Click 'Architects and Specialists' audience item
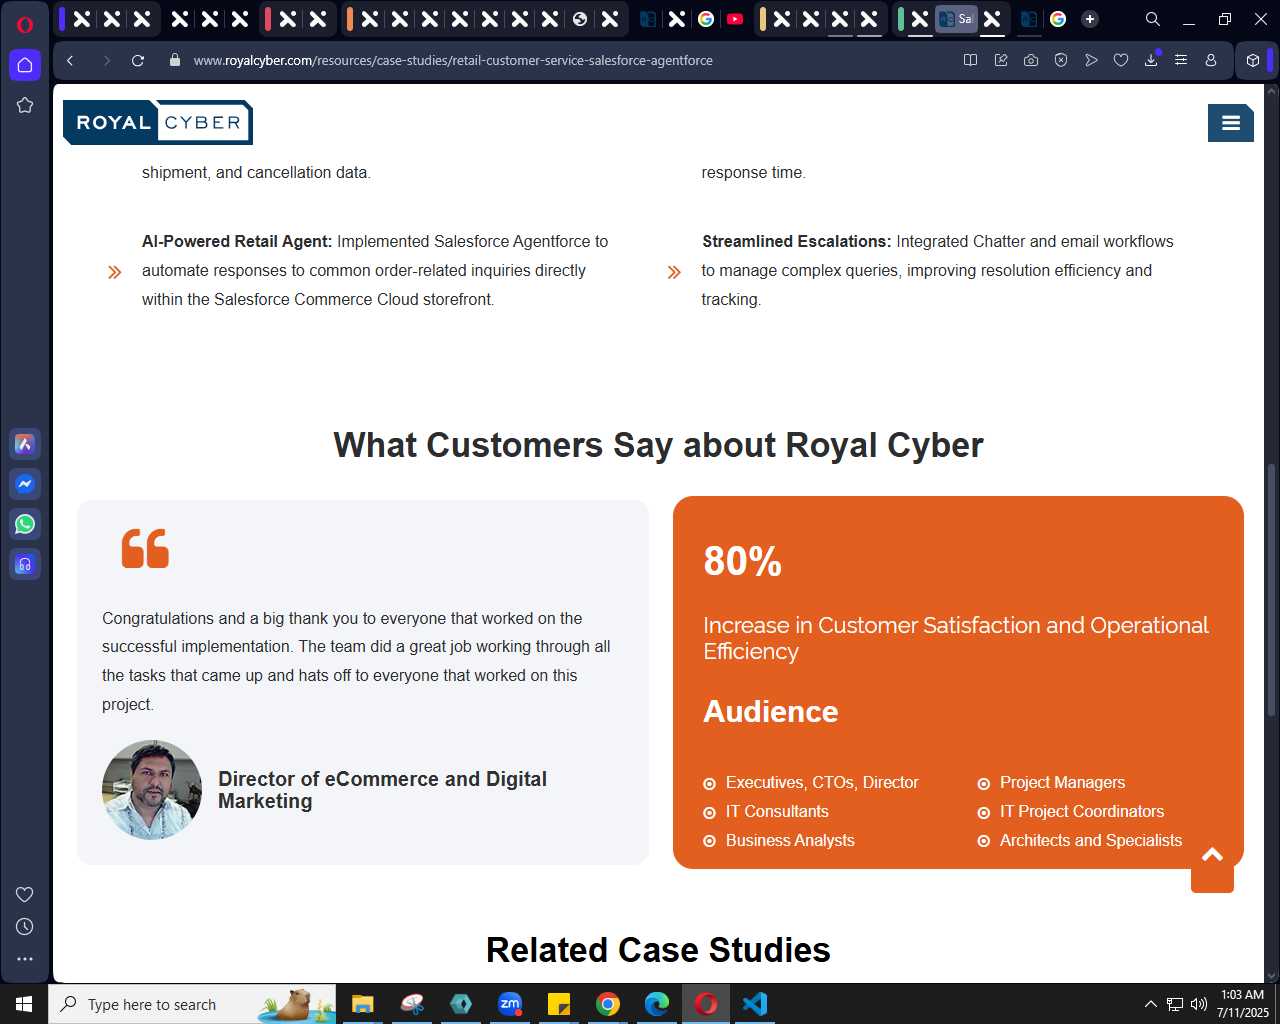The image size is (1280, 1024). [x=1091, y=840]
